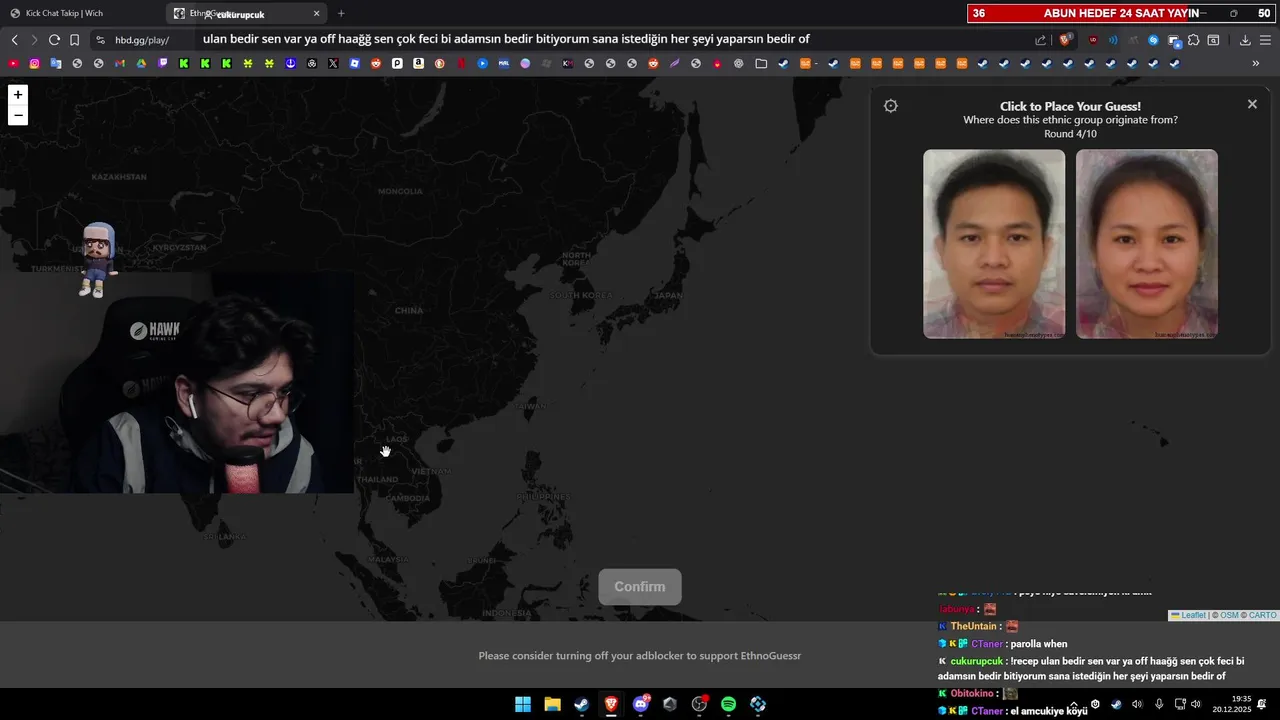Open Spotify from the taskbar
The width and height of the screenshot is (1280, 720).
coord(729,704)
